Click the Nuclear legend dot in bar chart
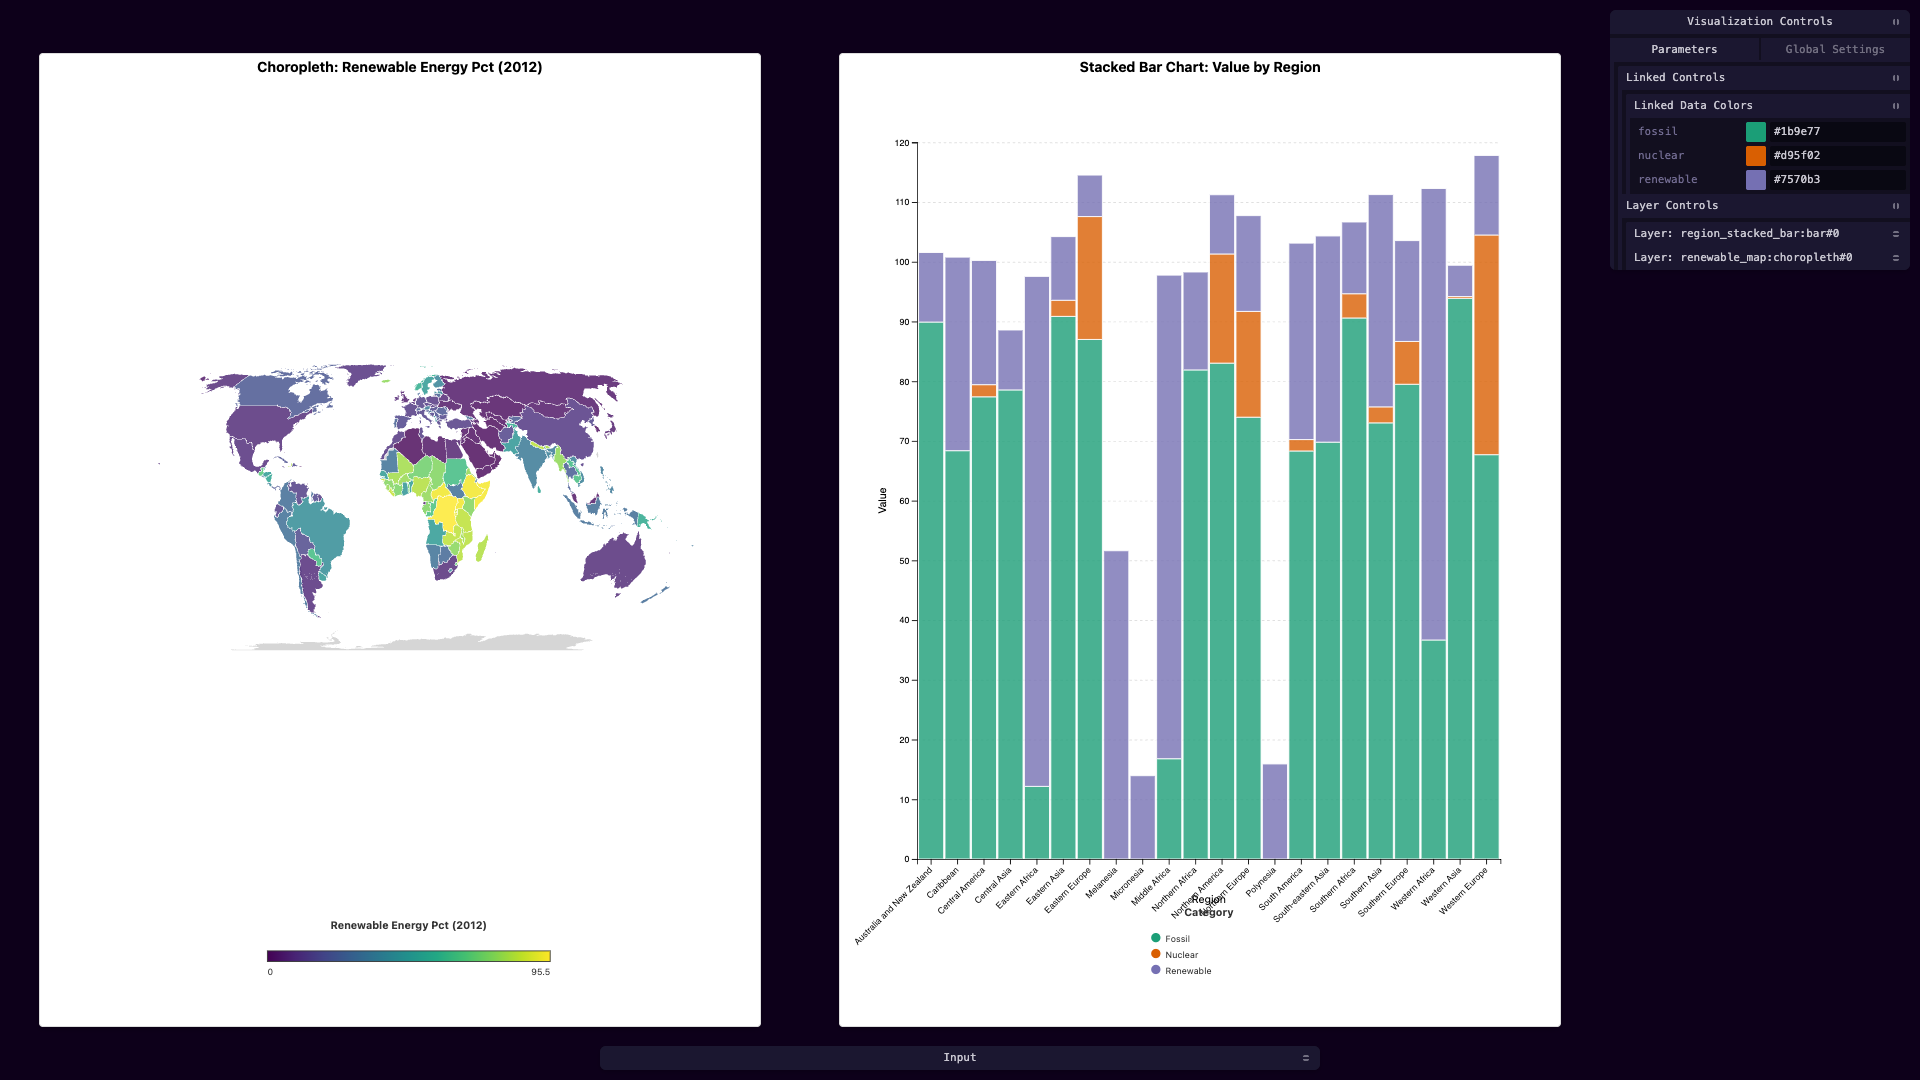 (x=1156, y=954)
